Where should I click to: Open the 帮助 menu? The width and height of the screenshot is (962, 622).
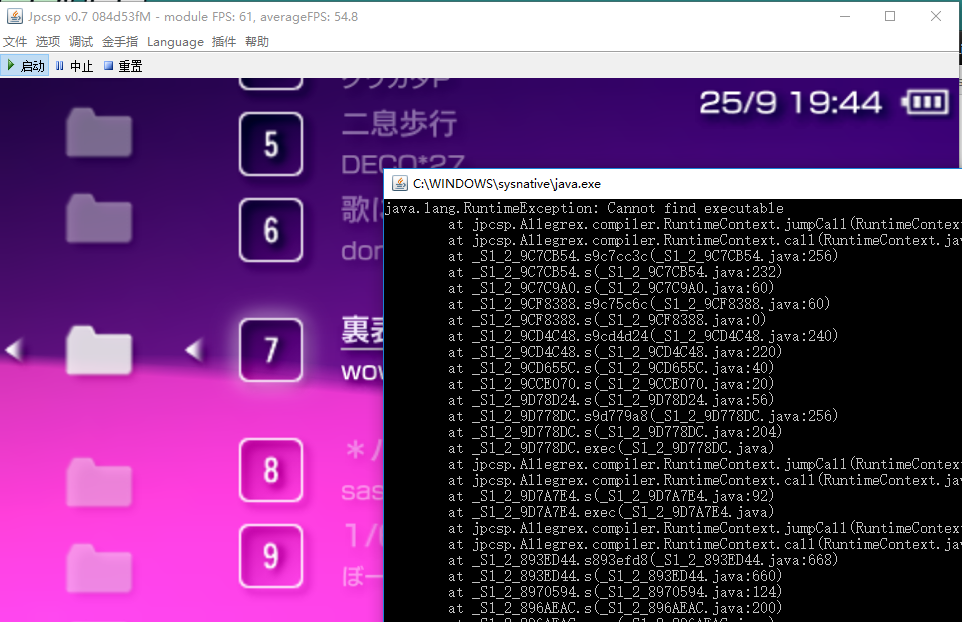click(257, 42)
